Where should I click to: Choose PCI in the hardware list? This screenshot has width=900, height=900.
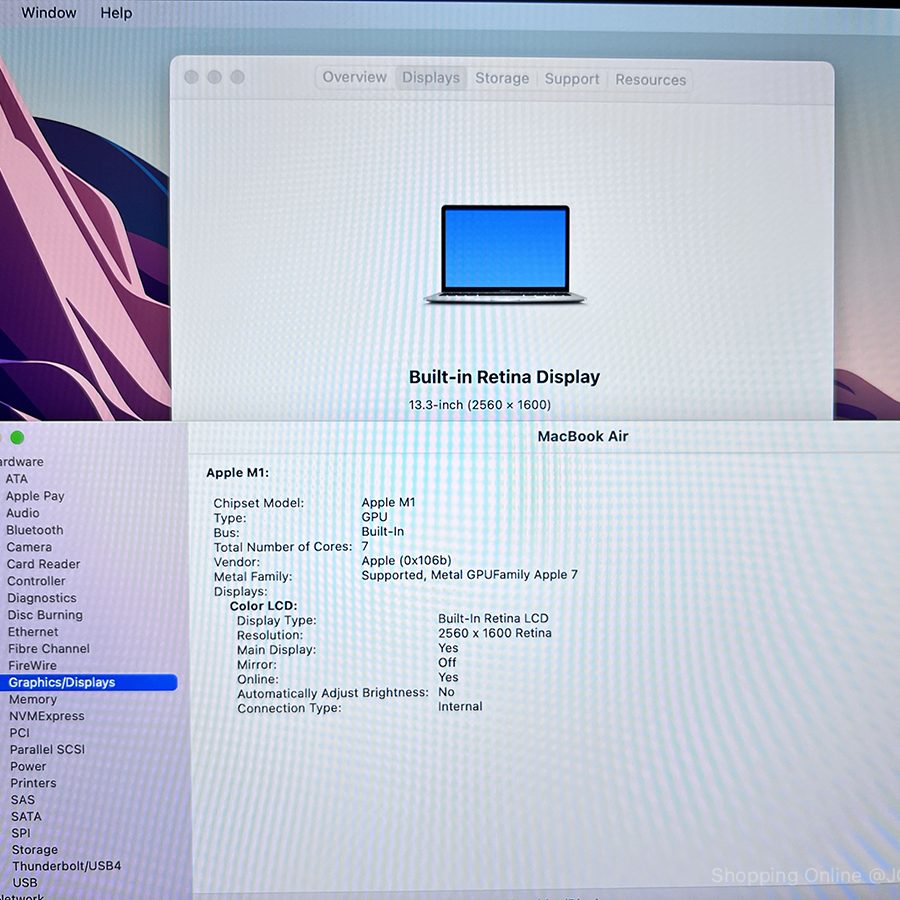(x=20, y=732)
